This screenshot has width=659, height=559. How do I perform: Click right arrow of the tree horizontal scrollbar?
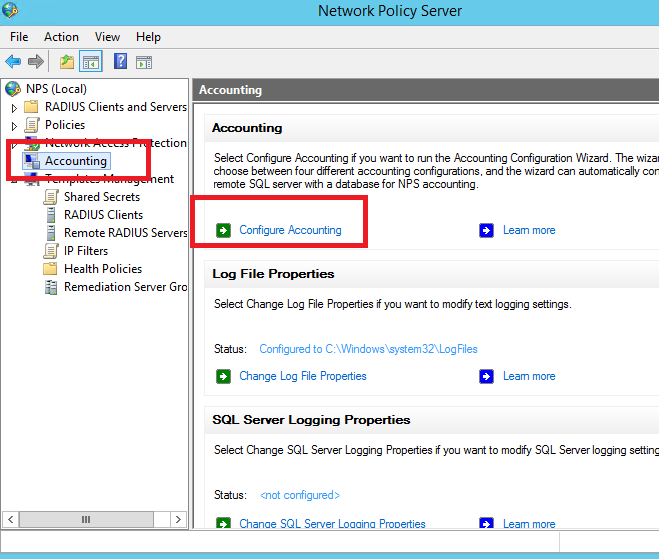click(178, 519)
